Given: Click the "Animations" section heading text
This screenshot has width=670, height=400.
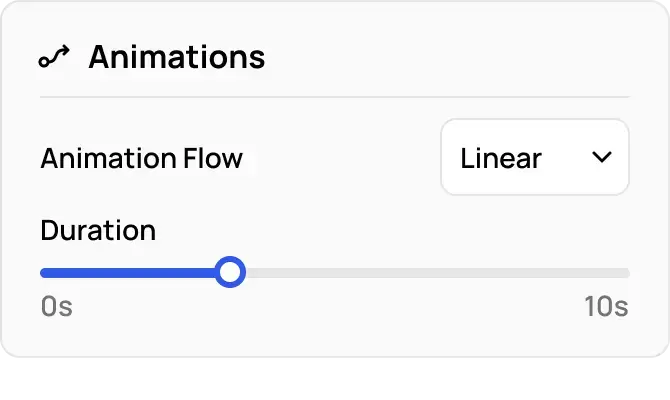Looking at the screenshot, I should (x=177, y=57).
